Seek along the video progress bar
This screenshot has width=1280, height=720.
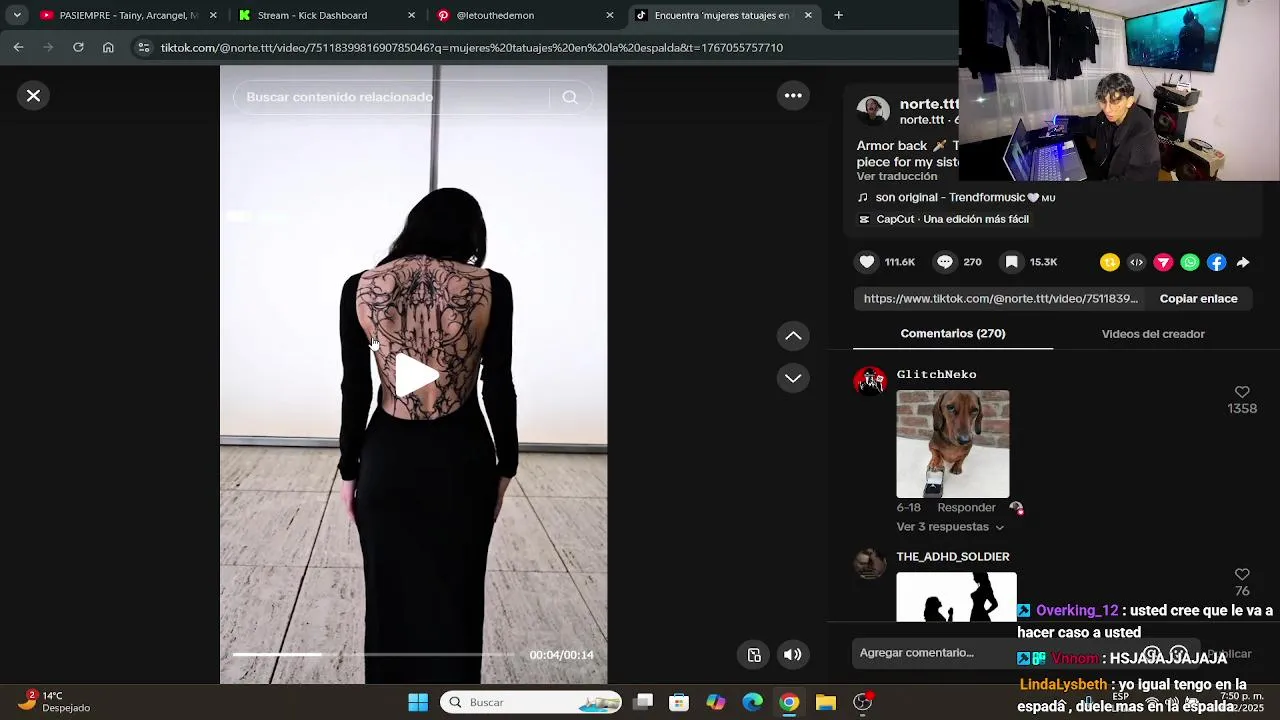pos(372,655)
